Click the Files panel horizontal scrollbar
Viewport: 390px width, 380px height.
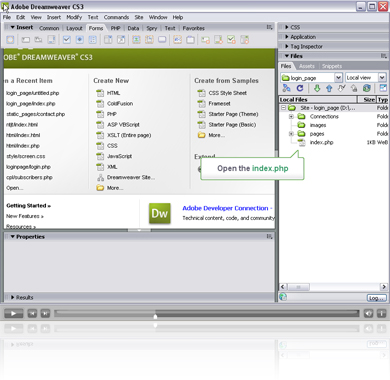[x=333, y=287]
